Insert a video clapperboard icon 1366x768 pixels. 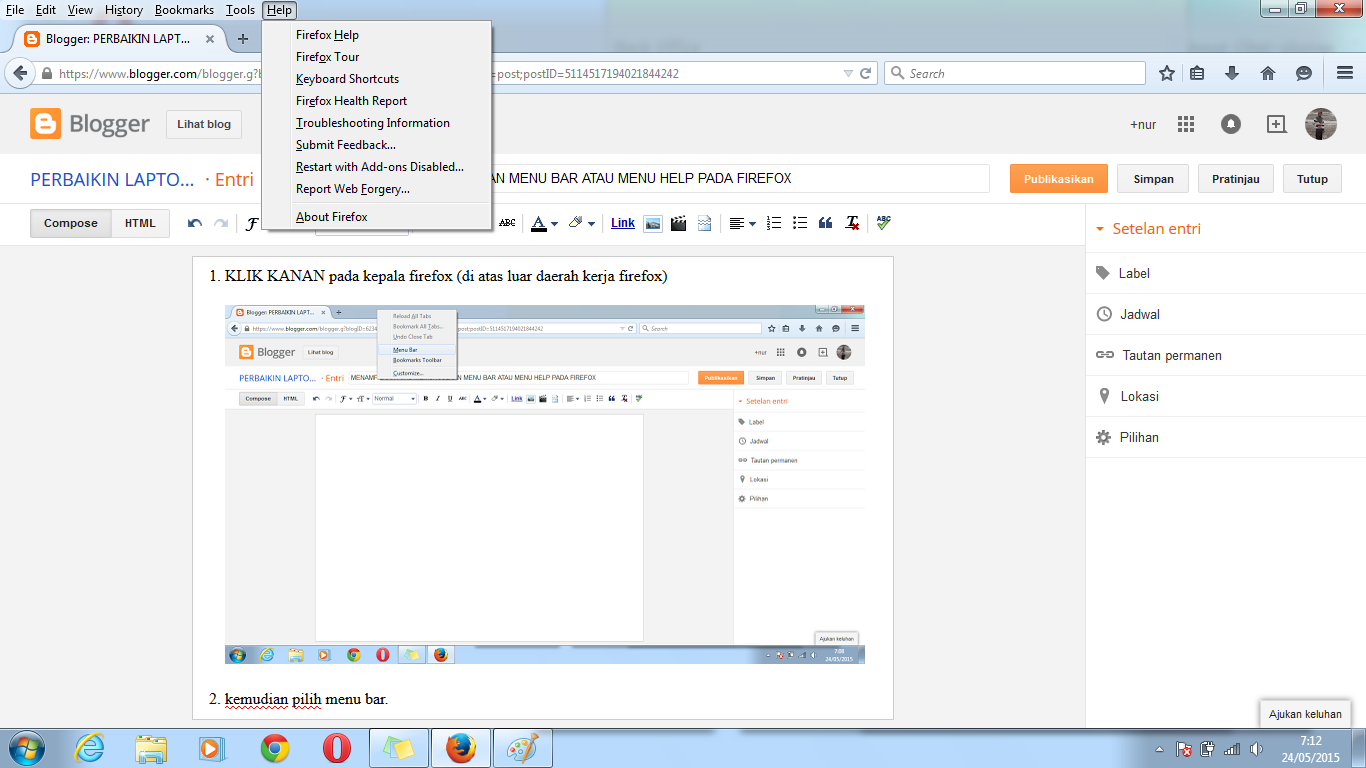[678, 223]
